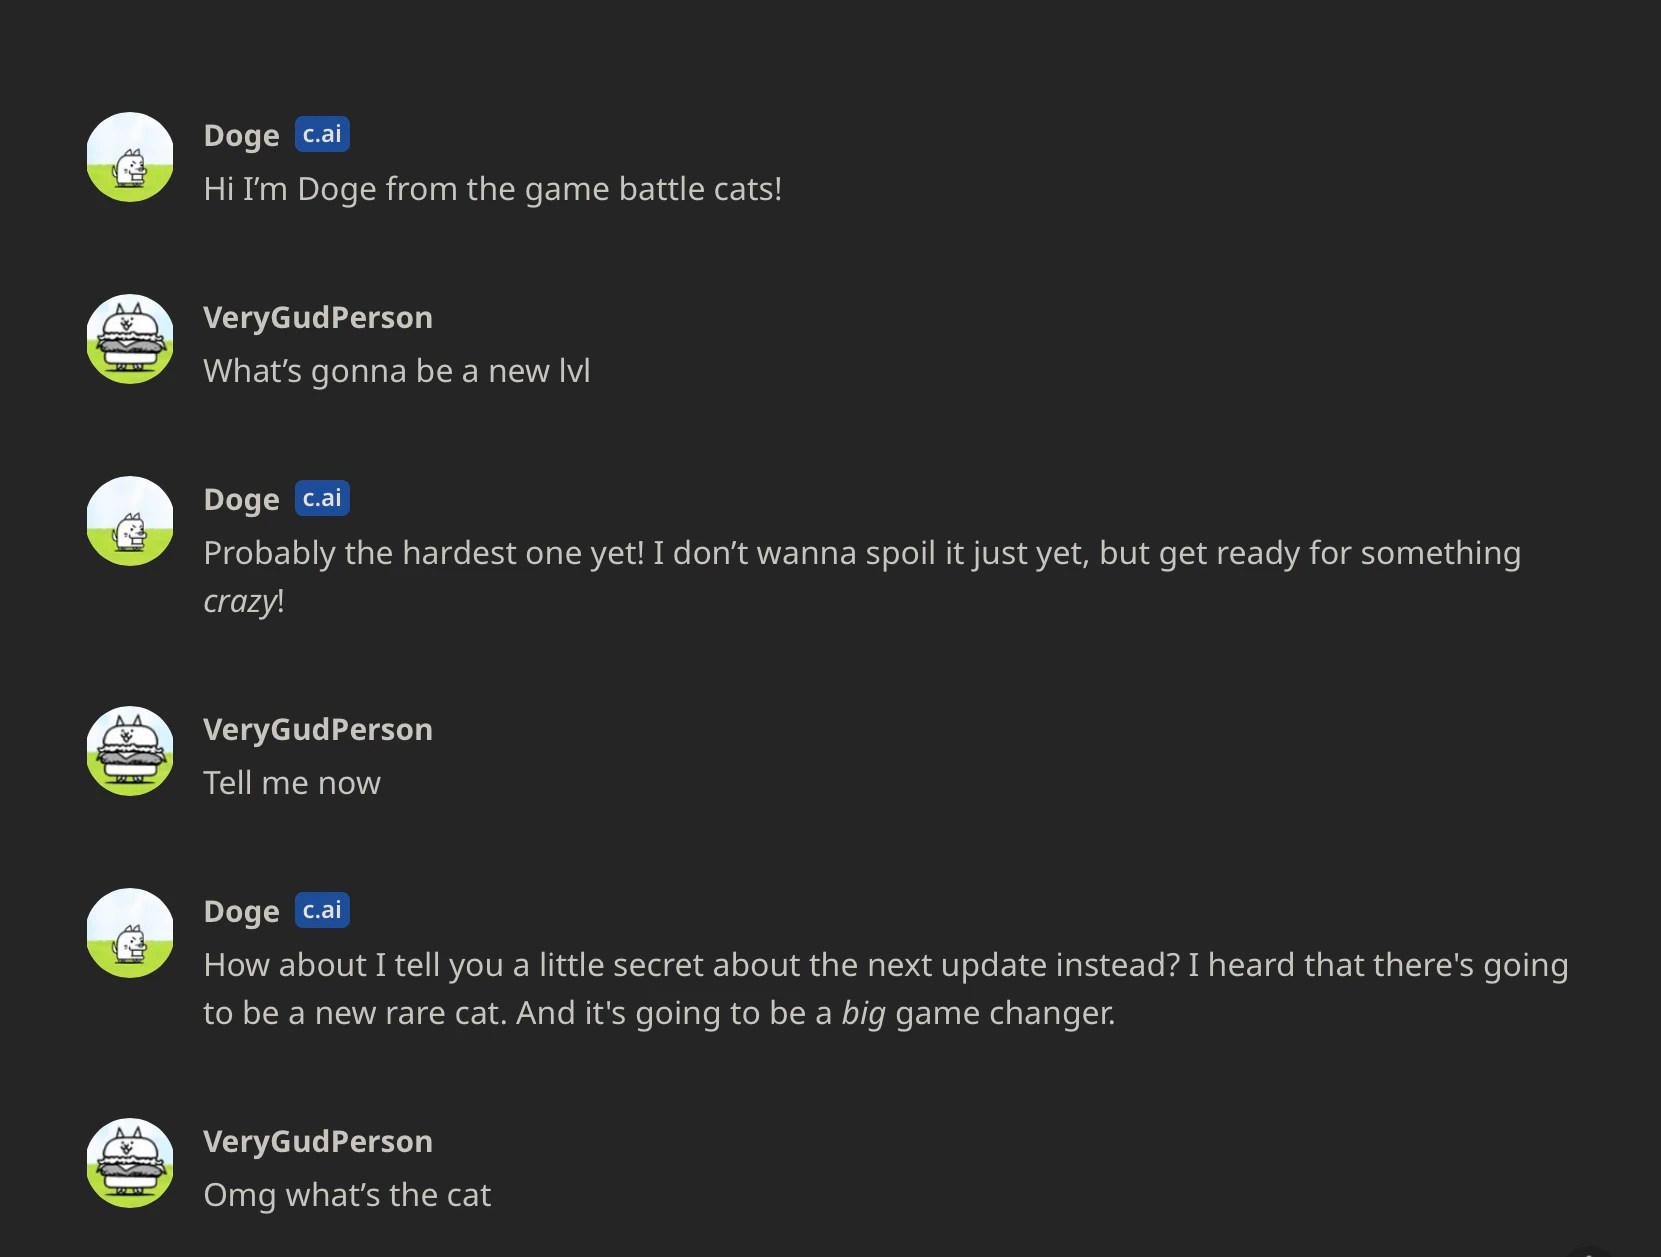Click Doge's avatar on the first message

point(129,156)
